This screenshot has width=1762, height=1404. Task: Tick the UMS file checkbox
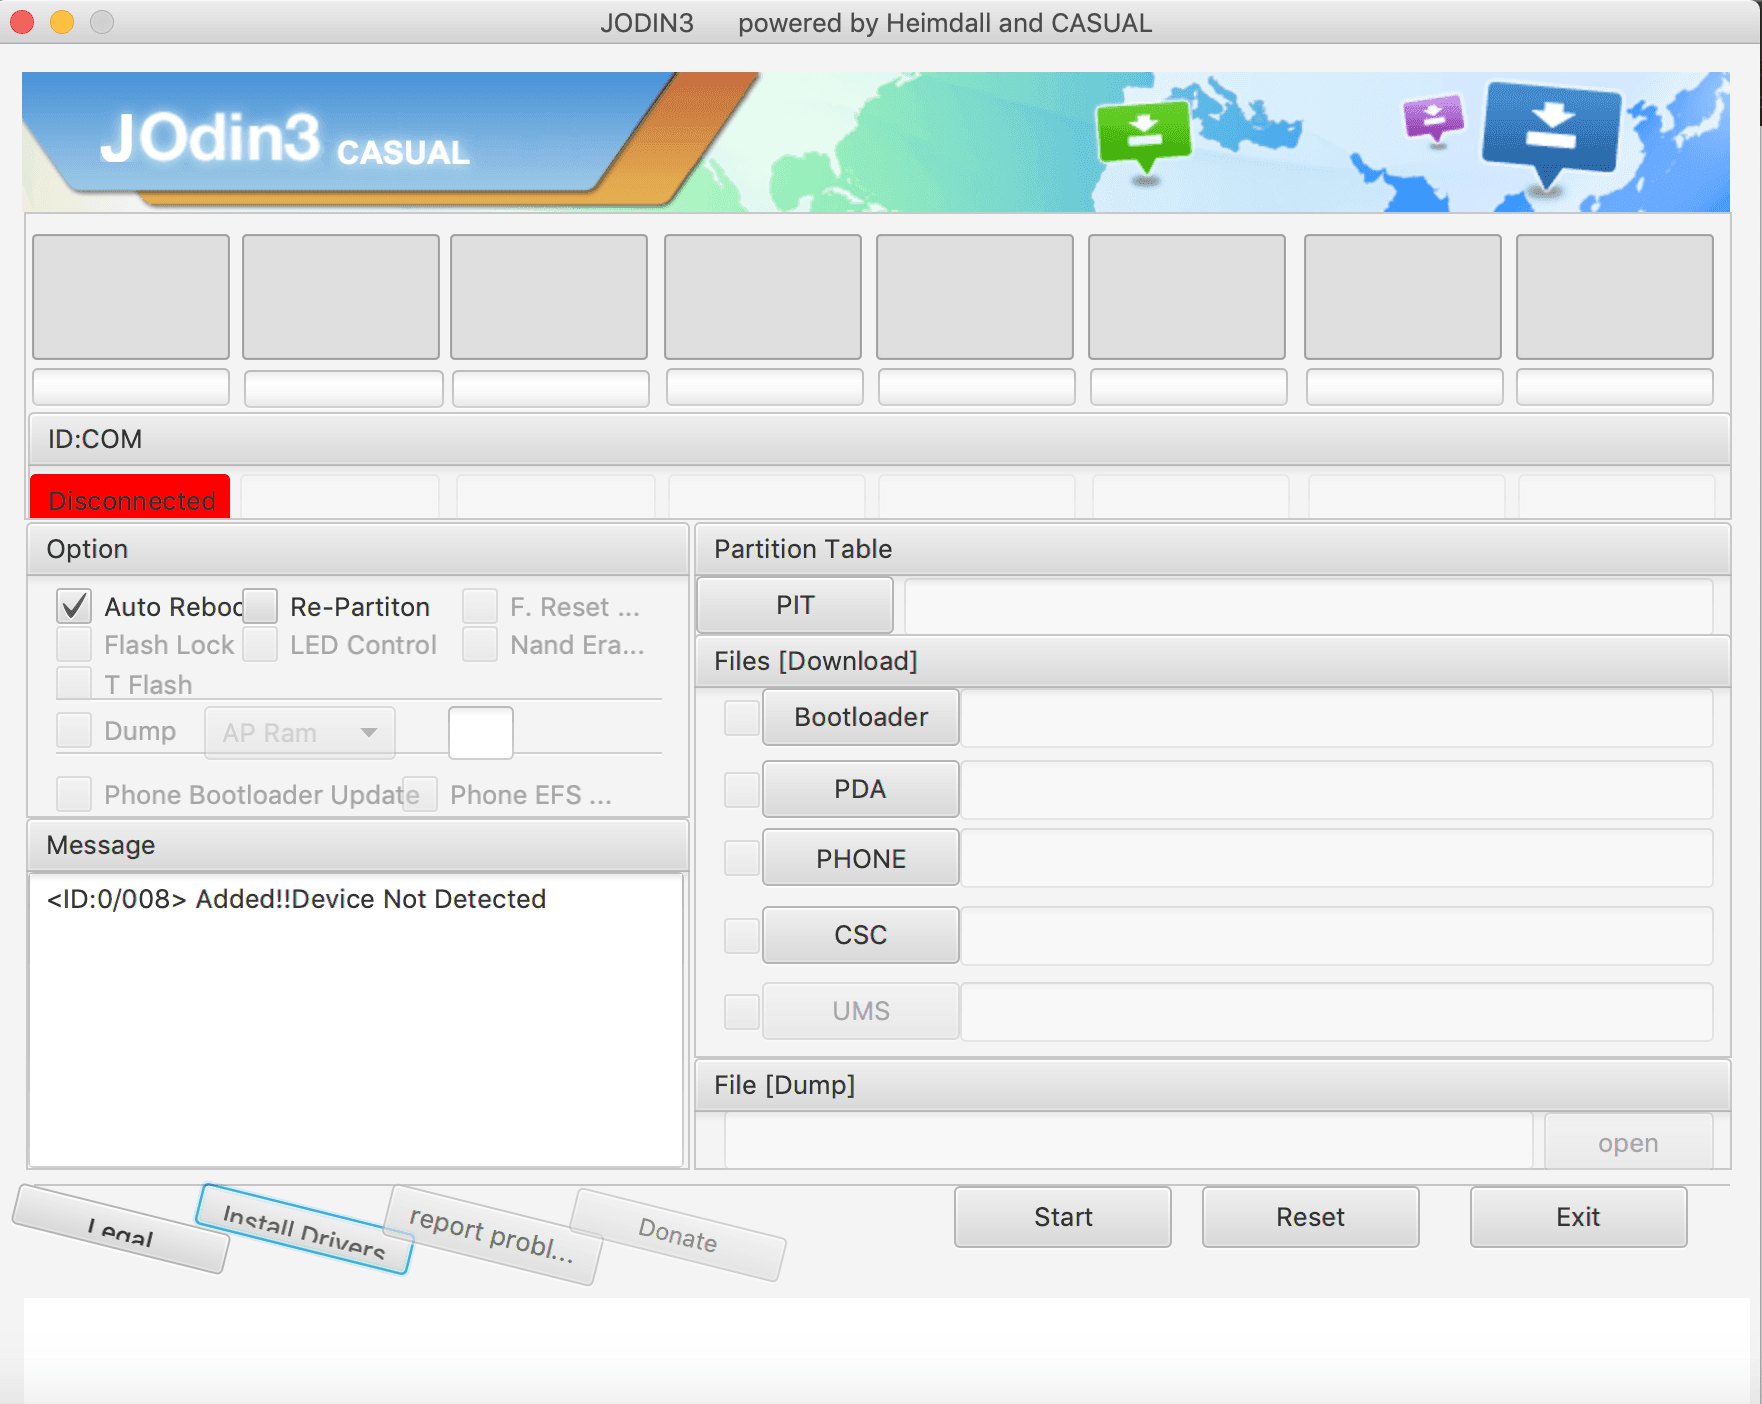pos(742,1011)
